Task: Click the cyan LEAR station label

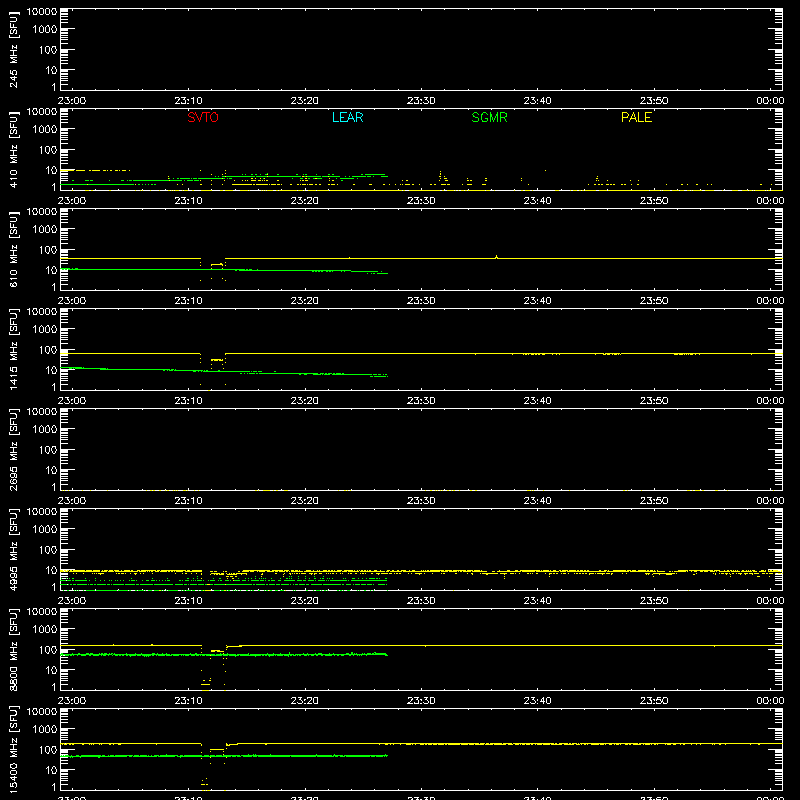Action: coord(347,117)
